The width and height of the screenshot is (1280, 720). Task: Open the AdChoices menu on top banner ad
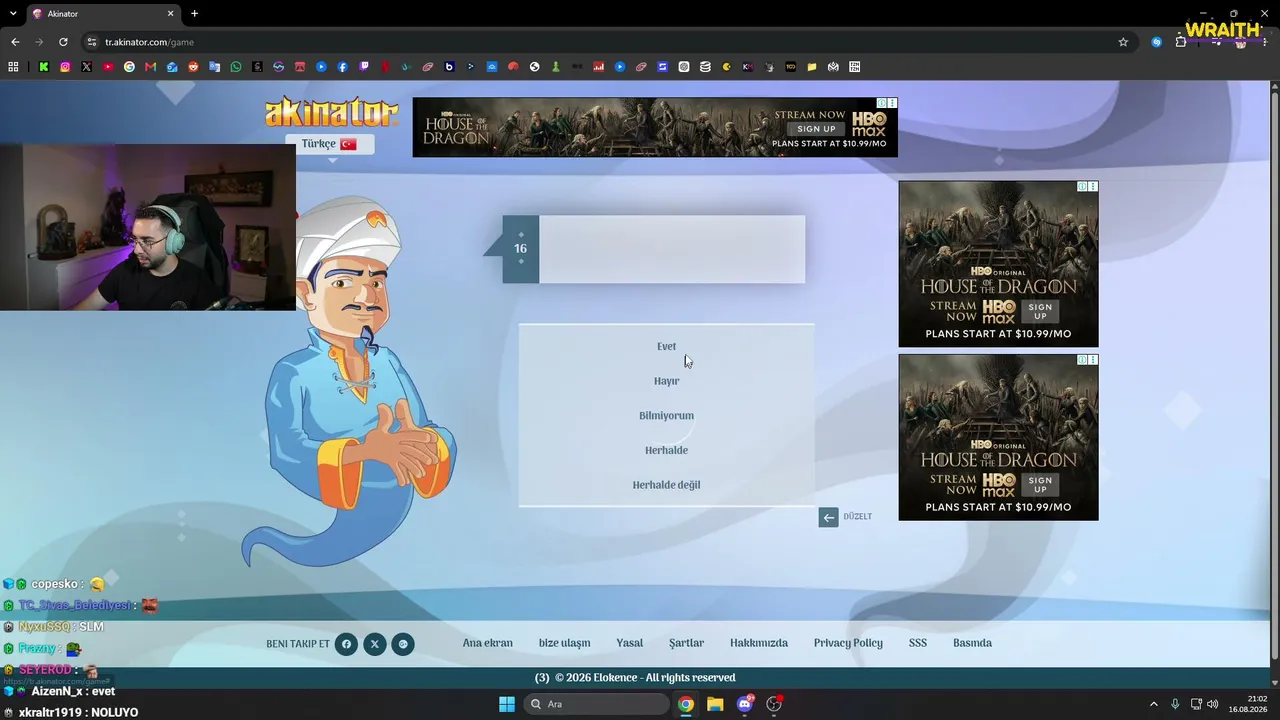coord(892,103)
